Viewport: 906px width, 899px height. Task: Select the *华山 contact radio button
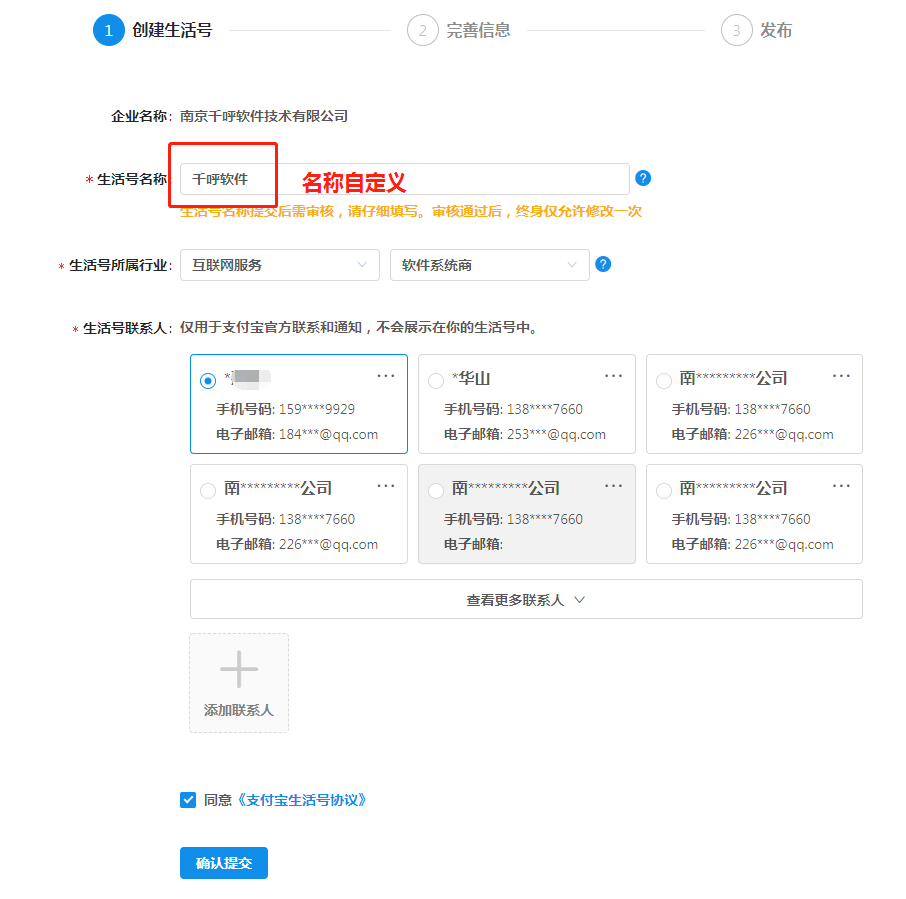(436, 381)
